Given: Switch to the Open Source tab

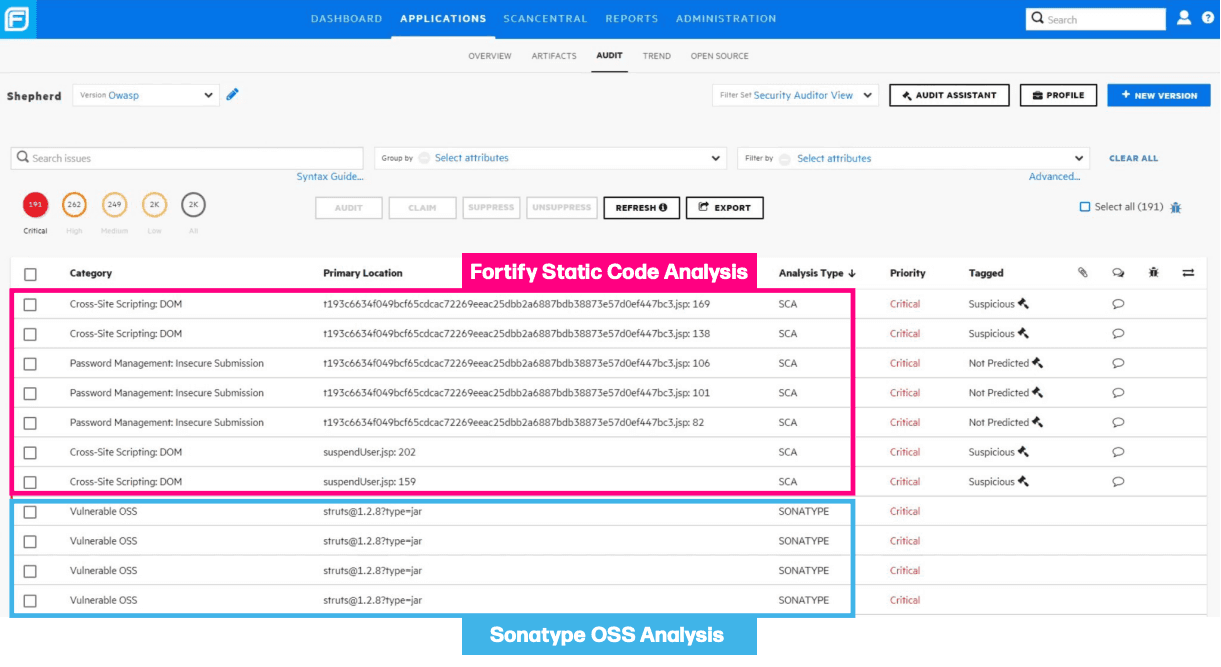Looking at the screenshot, I should (719, 56).
